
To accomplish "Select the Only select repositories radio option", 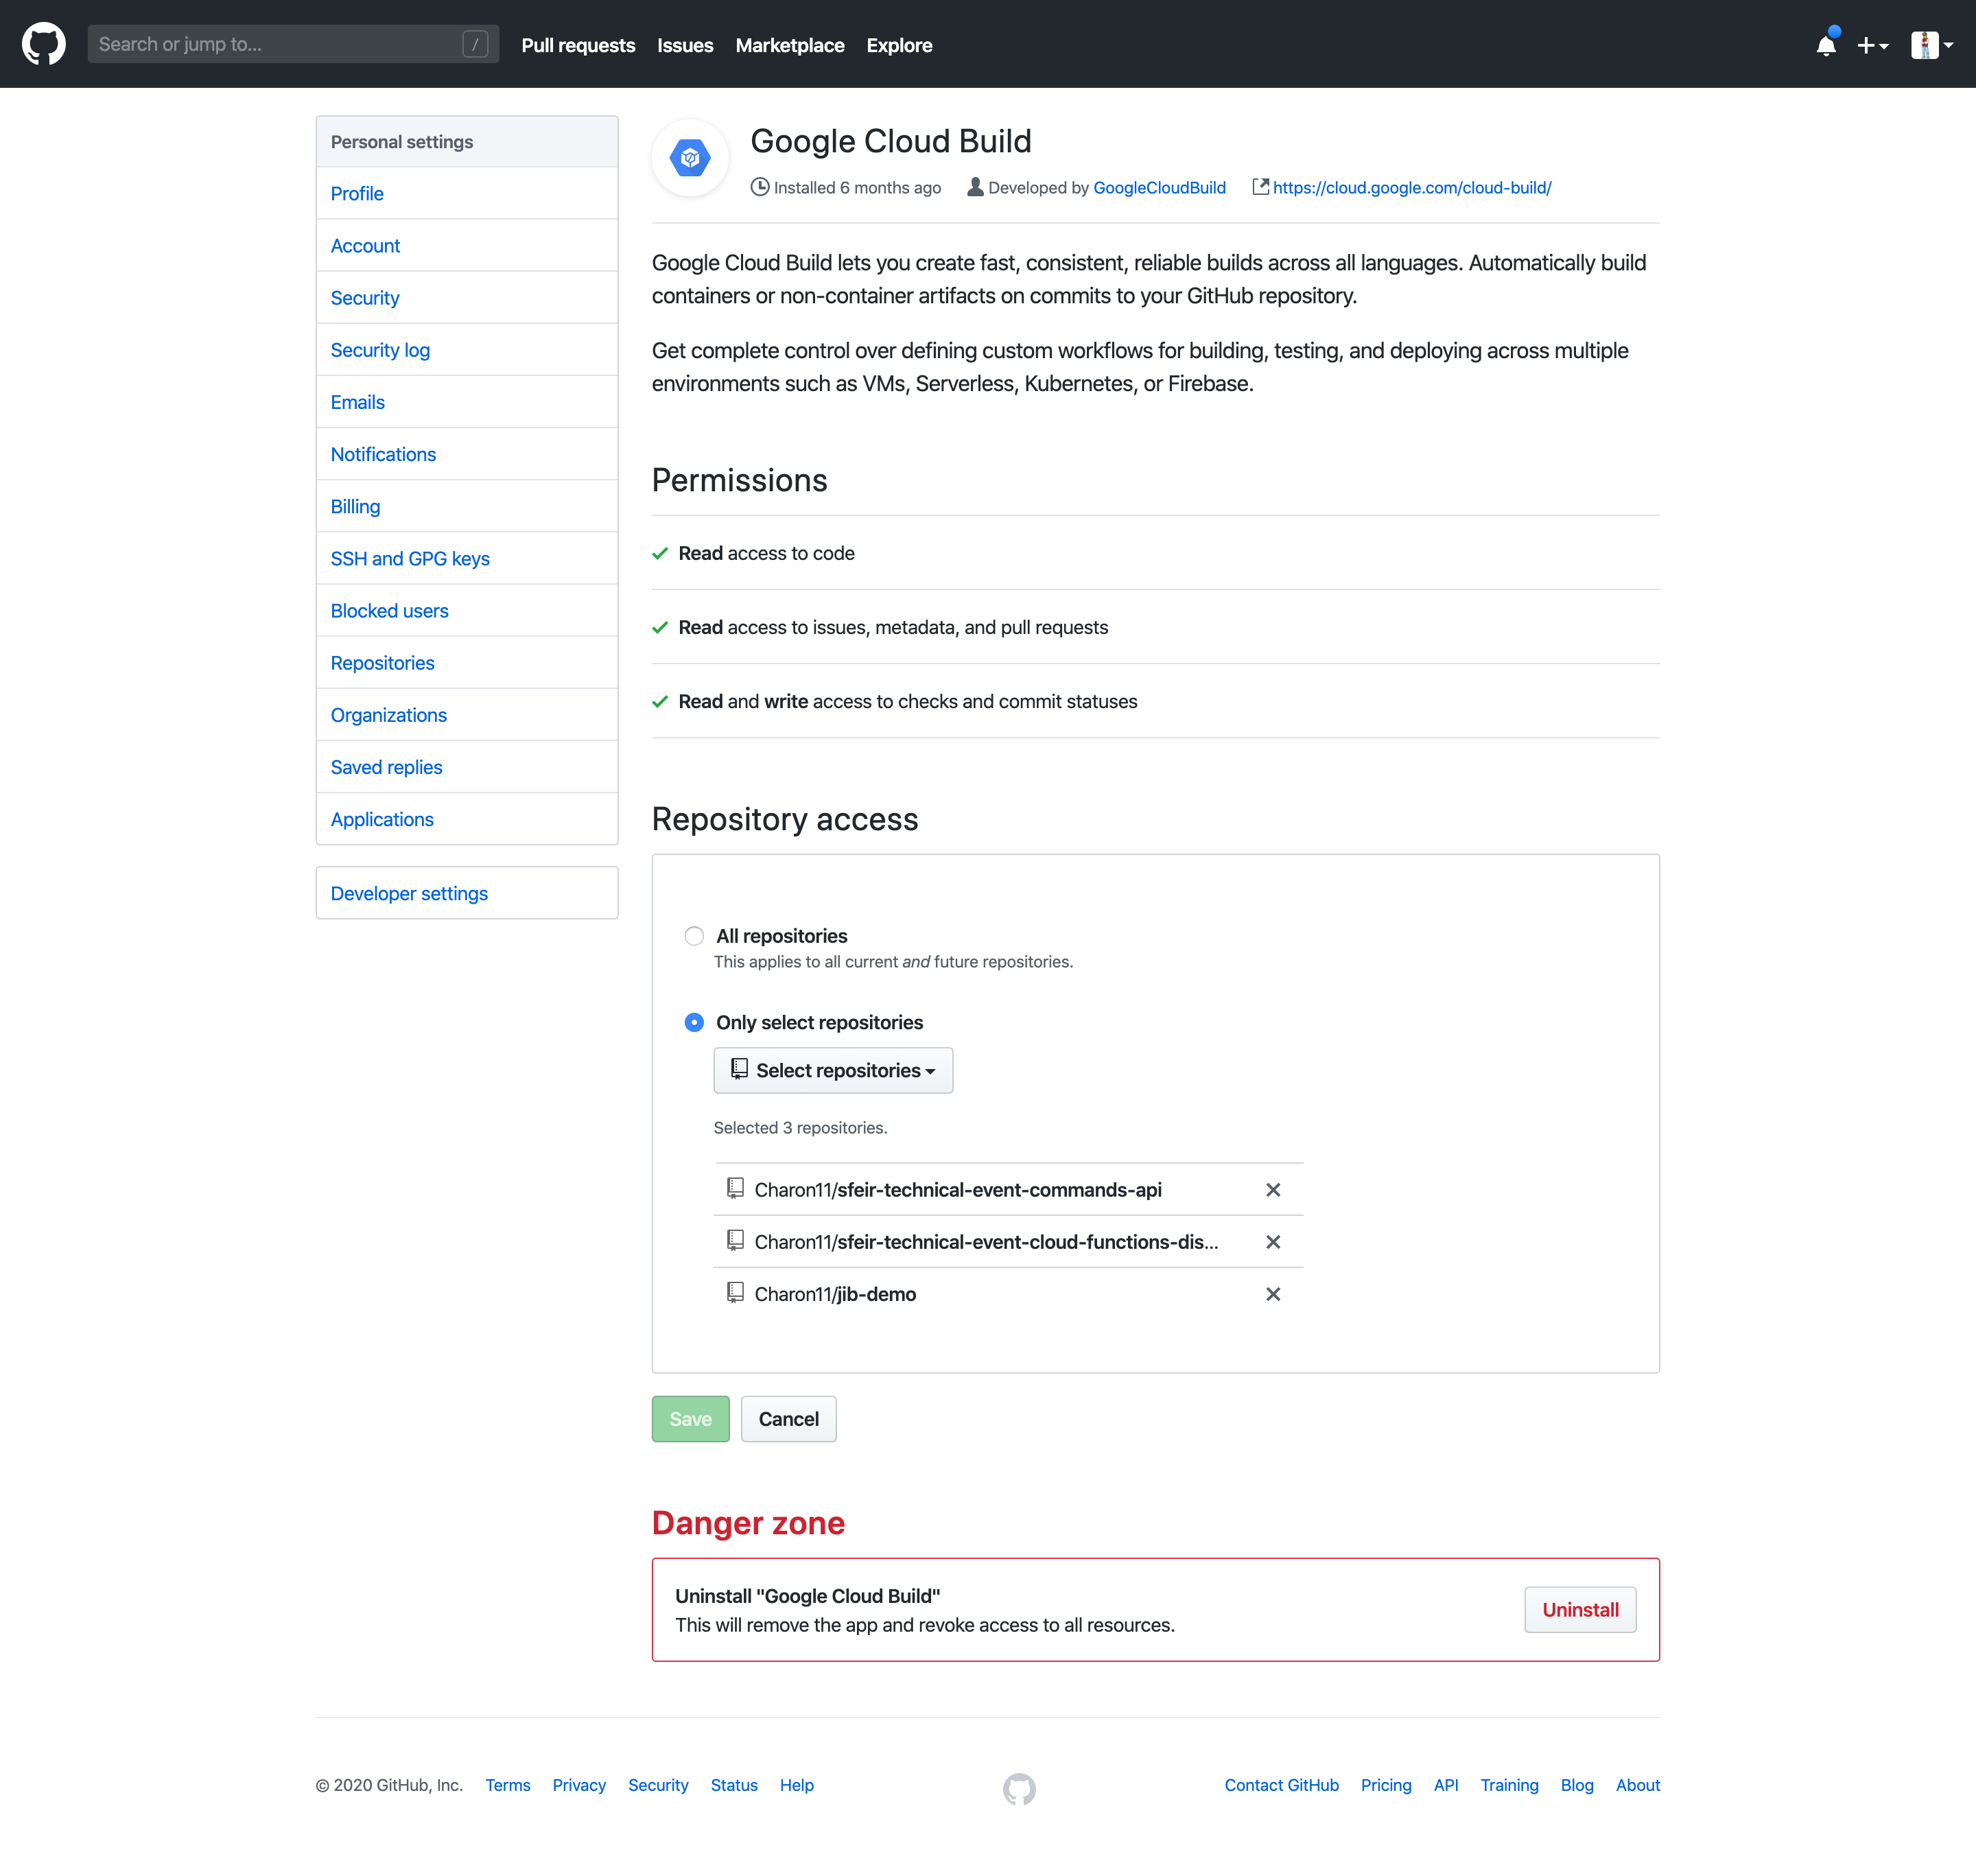I will (x=694, y=1022).
